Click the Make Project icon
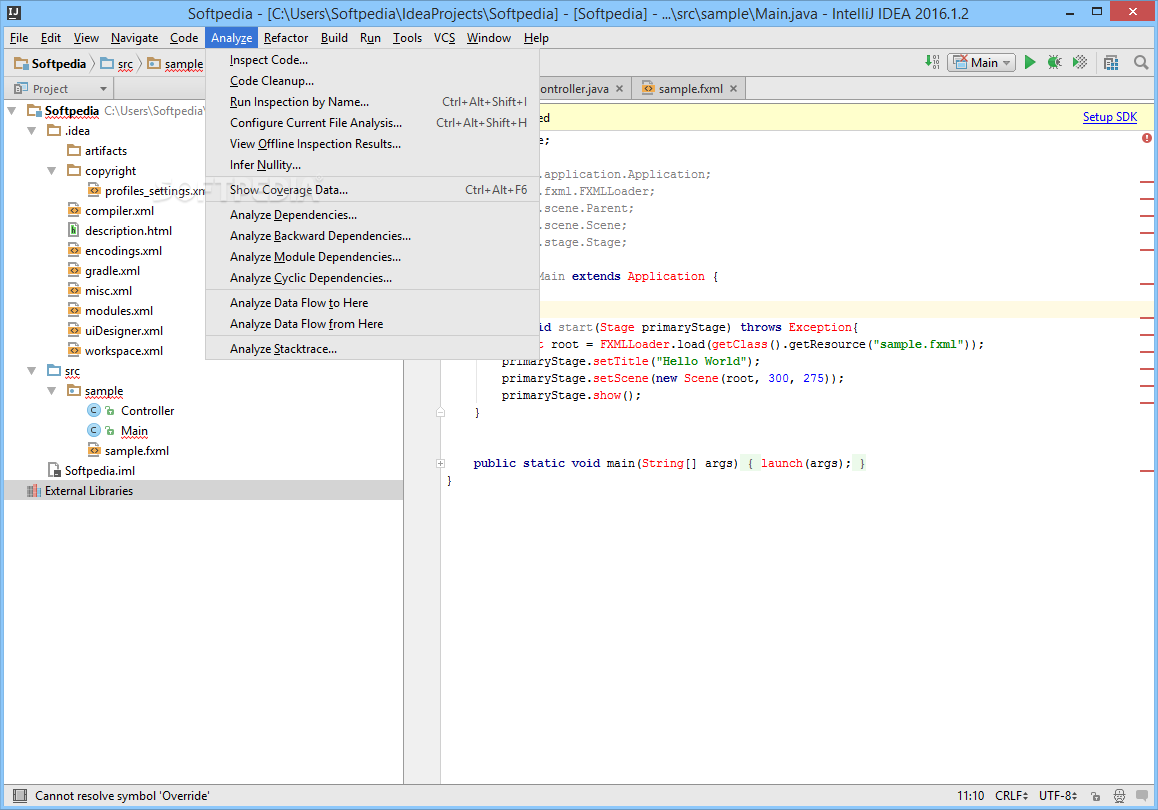The image size is (1158, 810). click(933, 63)
